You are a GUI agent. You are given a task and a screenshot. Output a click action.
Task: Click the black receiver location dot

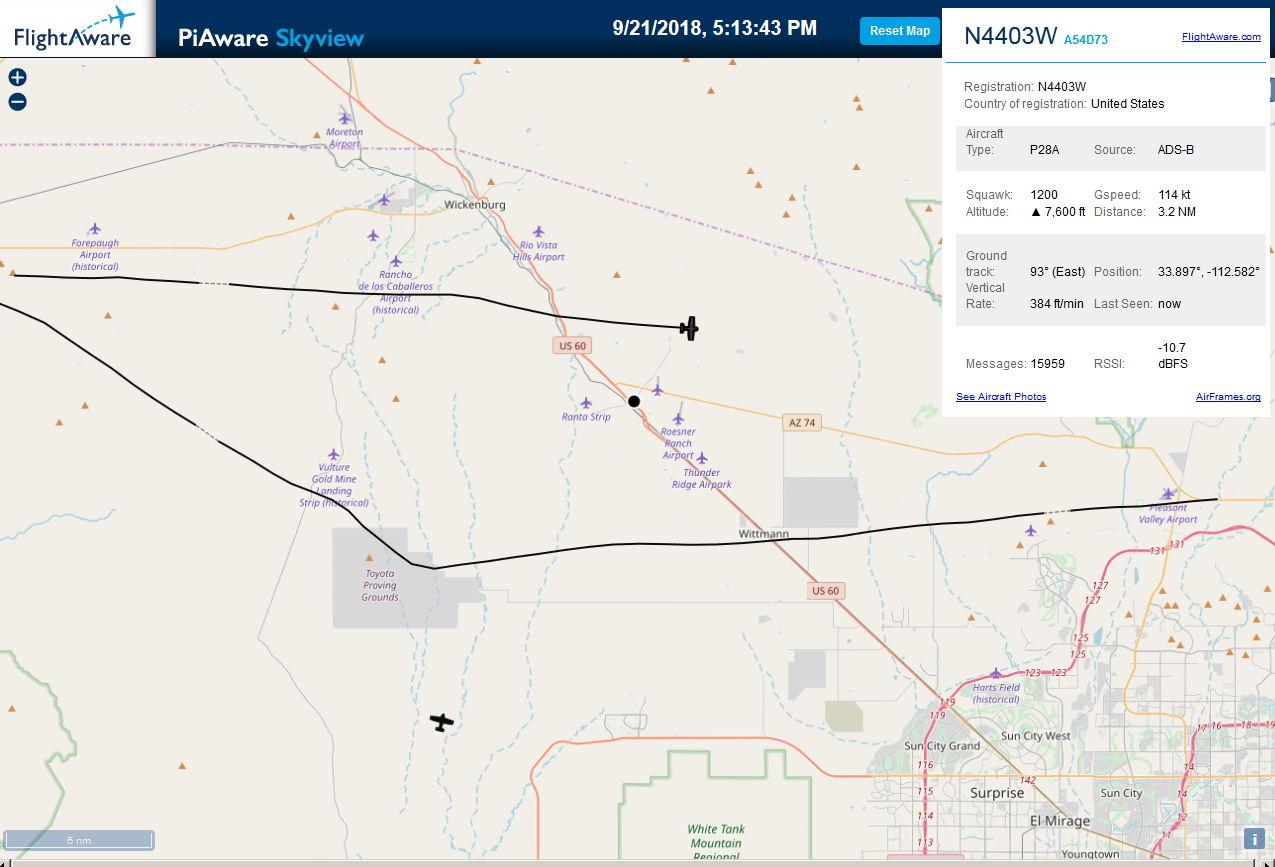[634, 401]
